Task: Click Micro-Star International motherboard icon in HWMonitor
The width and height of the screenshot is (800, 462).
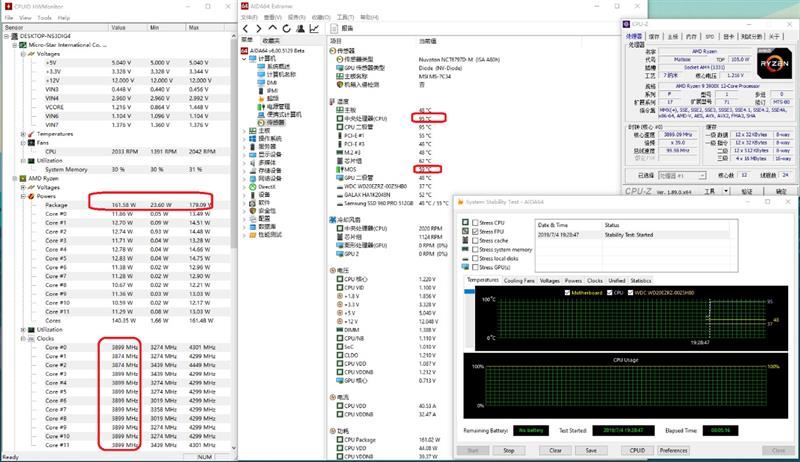Action: [23, 45]
